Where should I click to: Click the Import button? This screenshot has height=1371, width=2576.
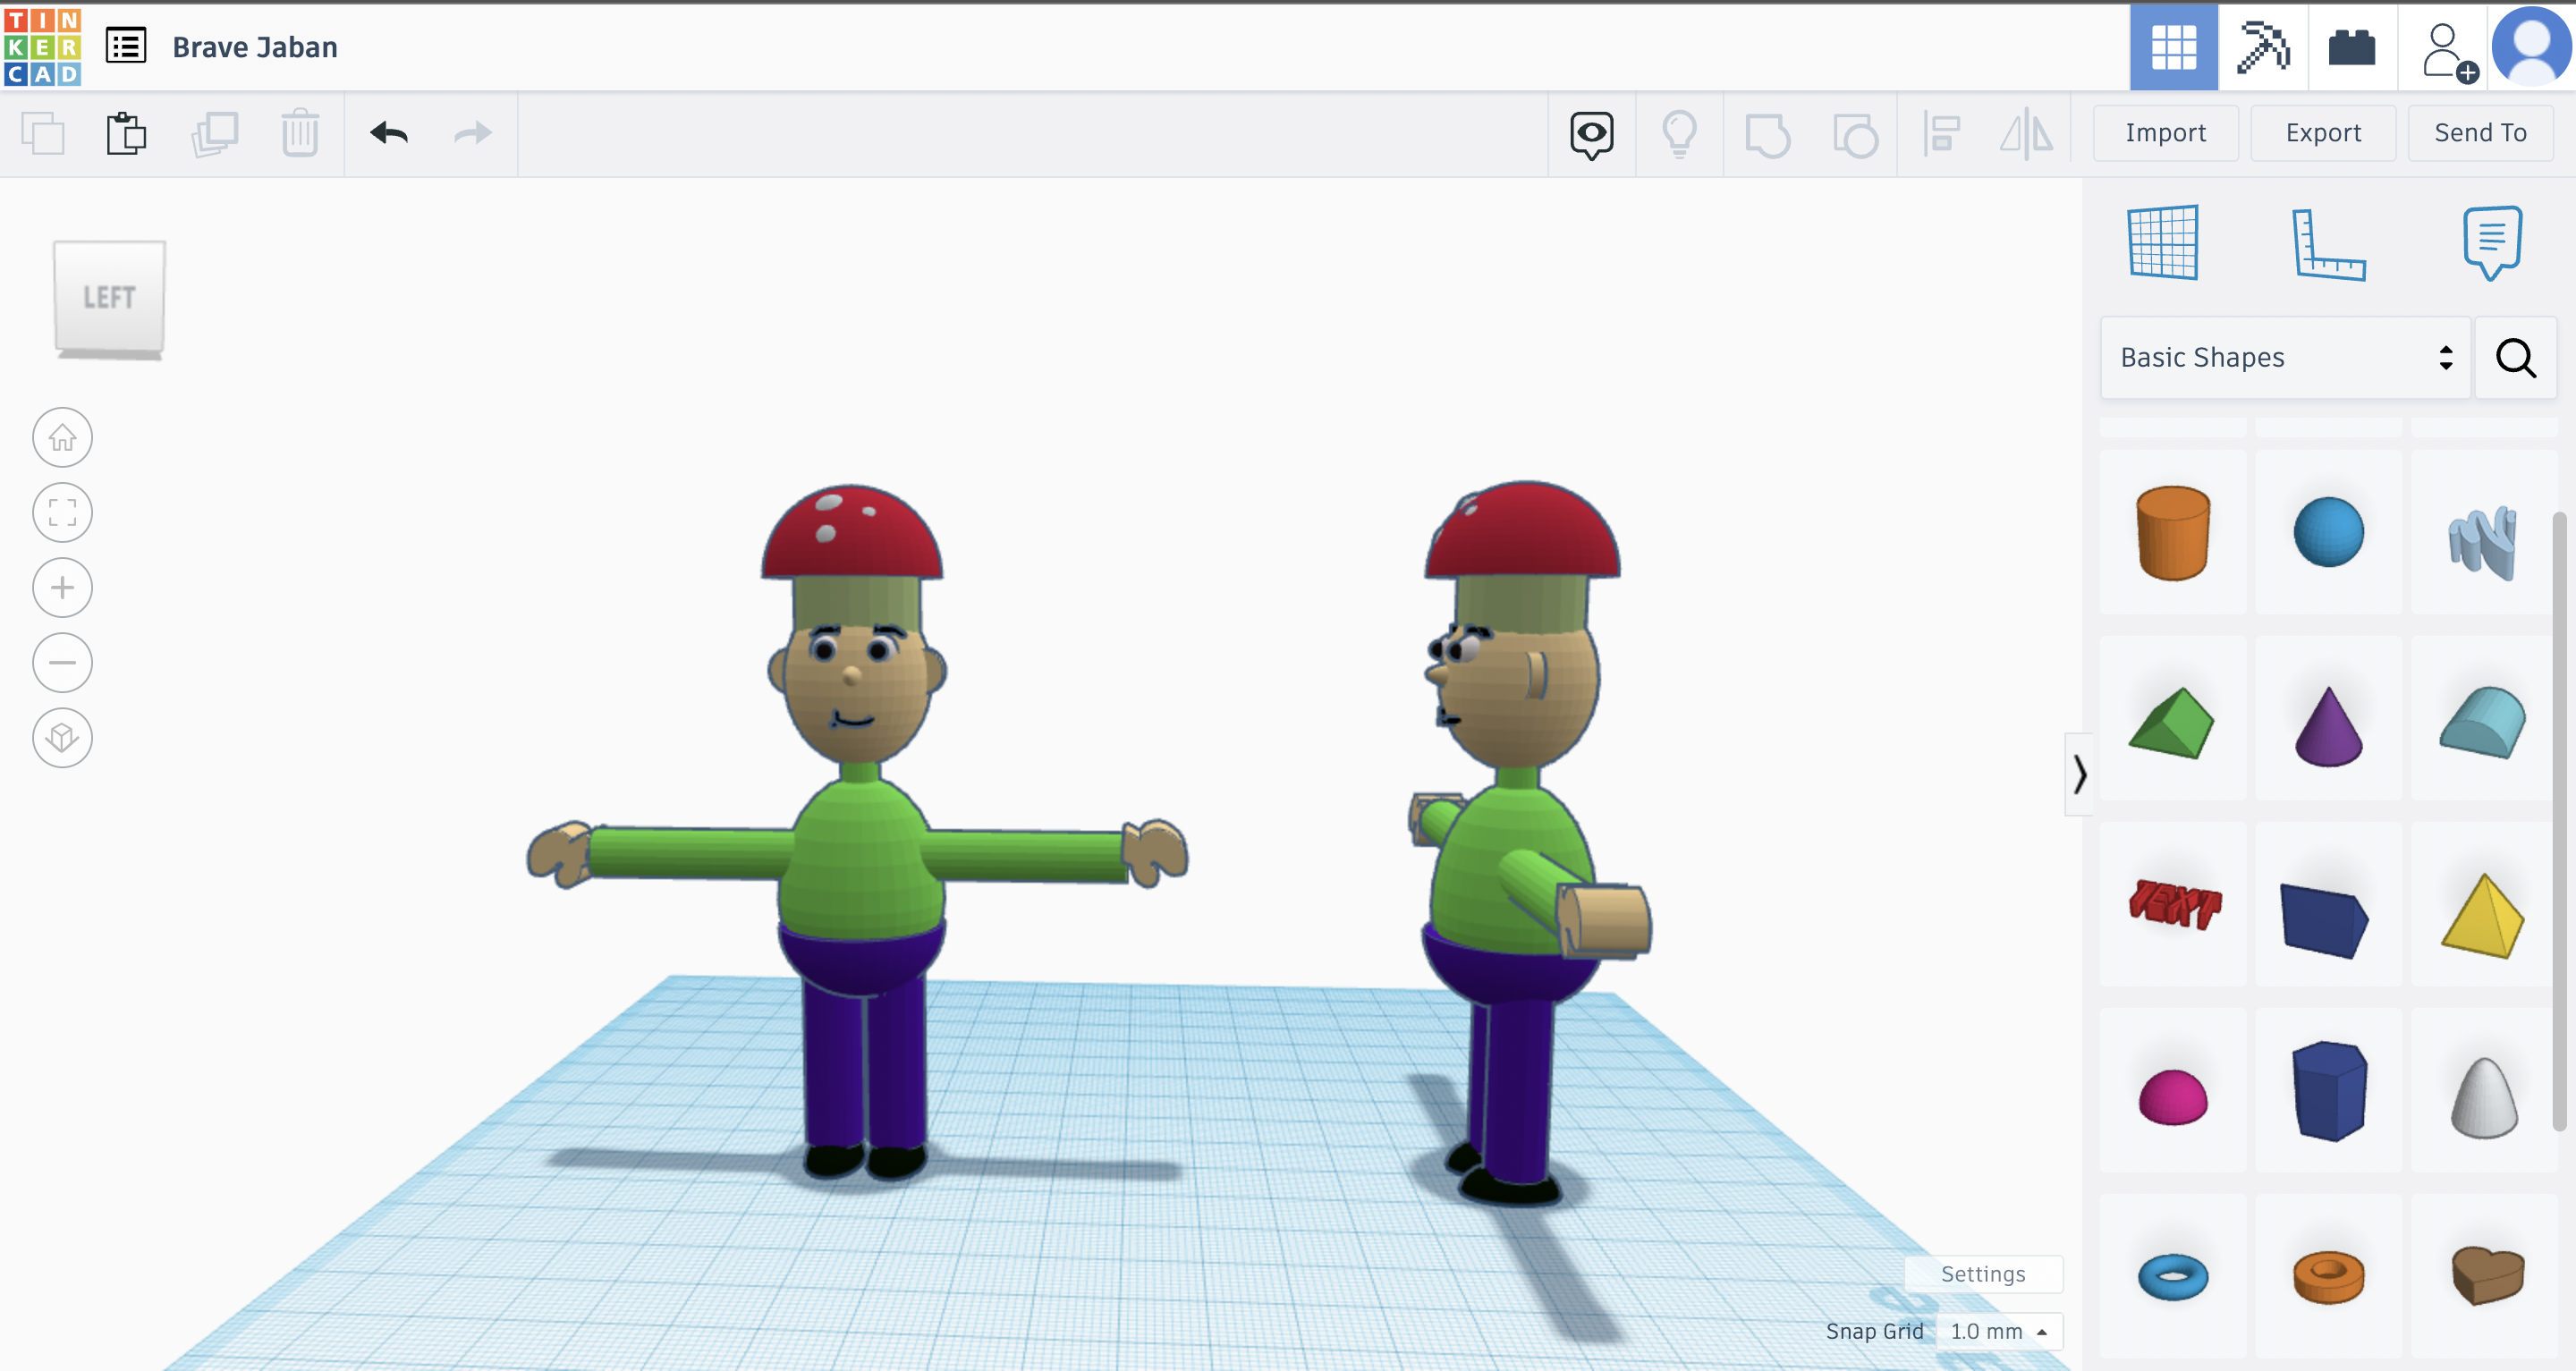pos(2165,133)
